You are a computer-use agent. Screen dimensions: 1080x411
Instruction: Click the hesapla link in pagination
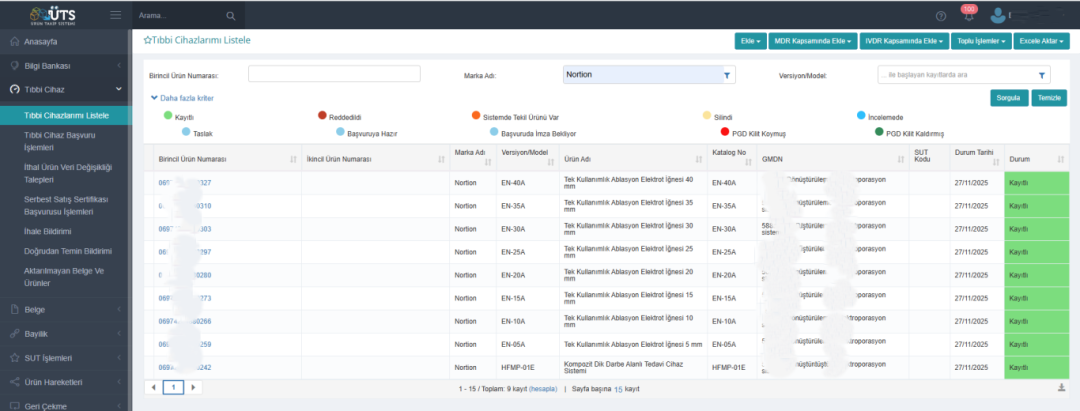click(542, 389)
